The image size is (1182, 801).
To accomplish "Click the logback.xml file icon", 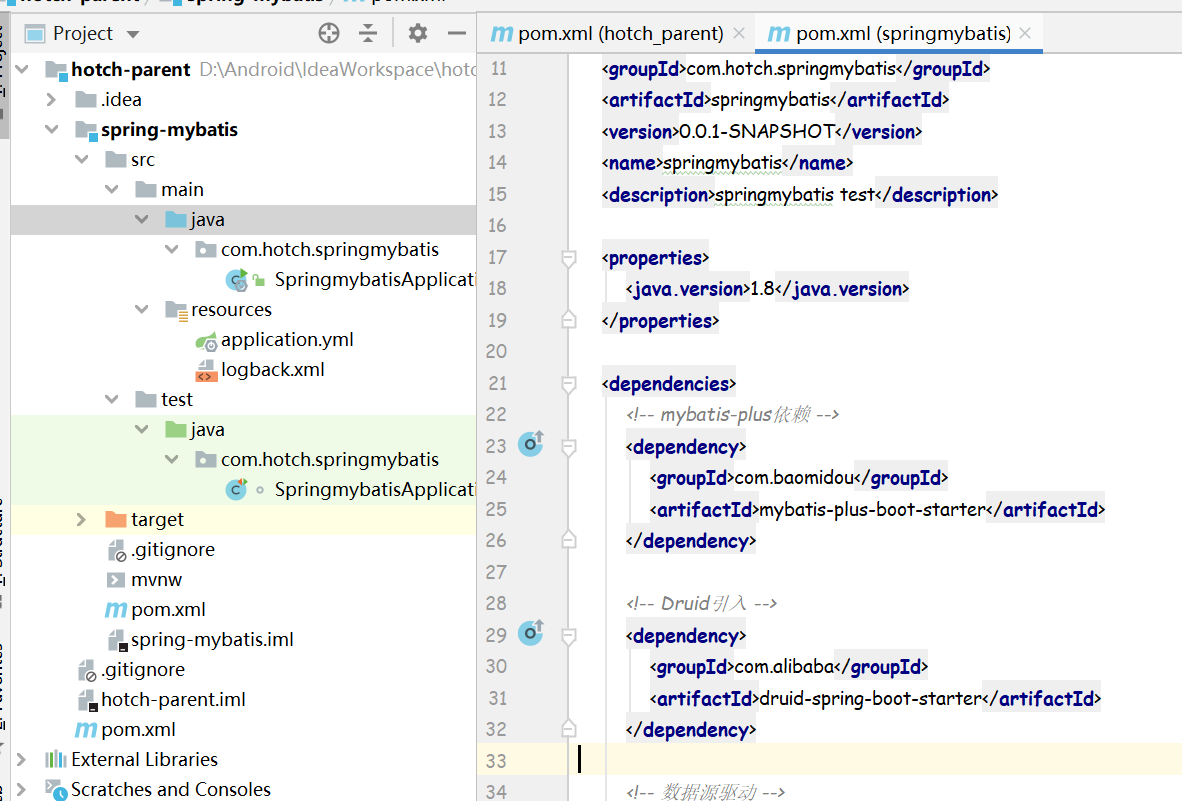I will coord(206,370).
